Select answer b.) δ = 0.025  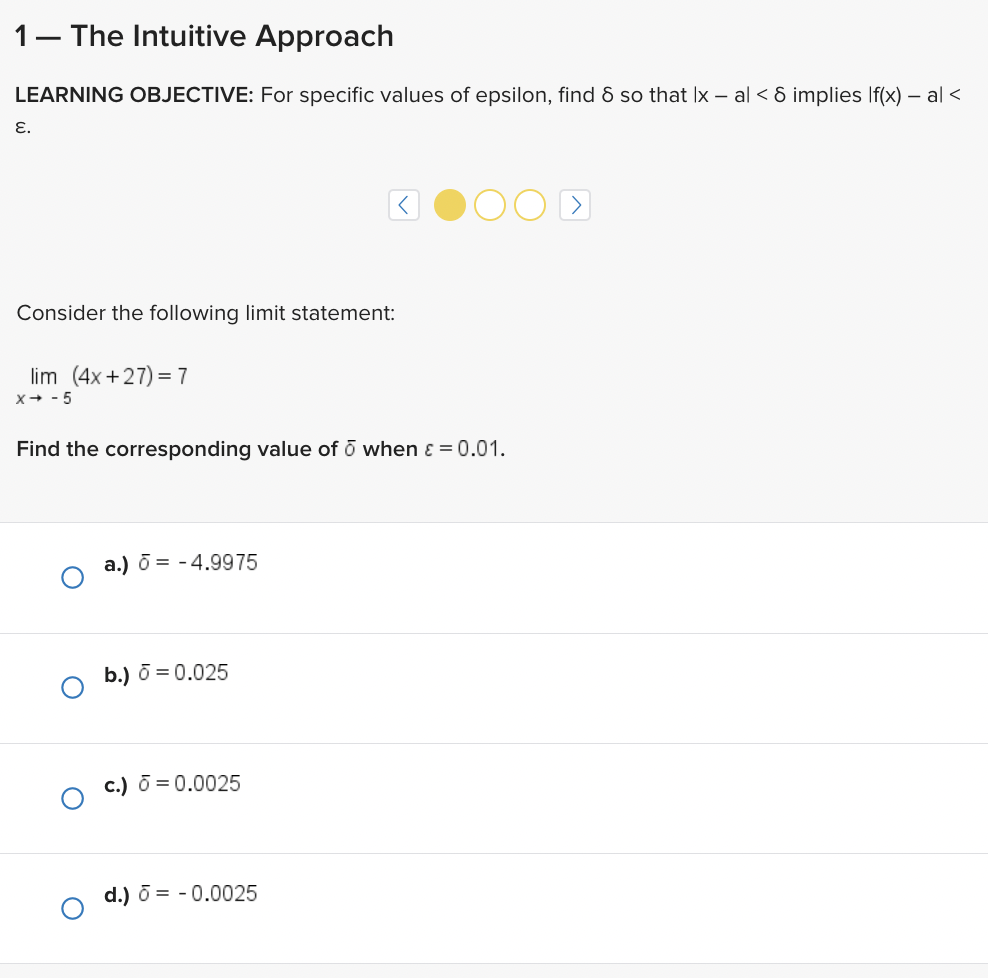click(72, 688)
